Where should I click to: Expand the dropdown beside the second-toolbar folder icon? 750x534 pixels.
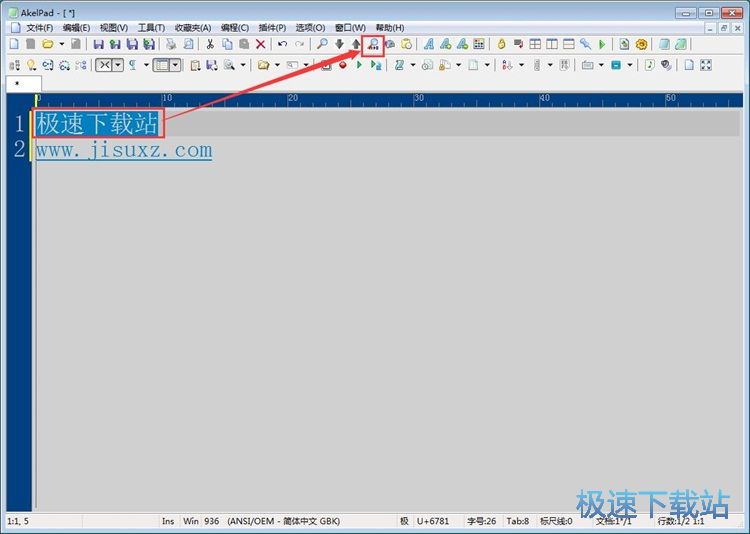[x=277, y=65]
